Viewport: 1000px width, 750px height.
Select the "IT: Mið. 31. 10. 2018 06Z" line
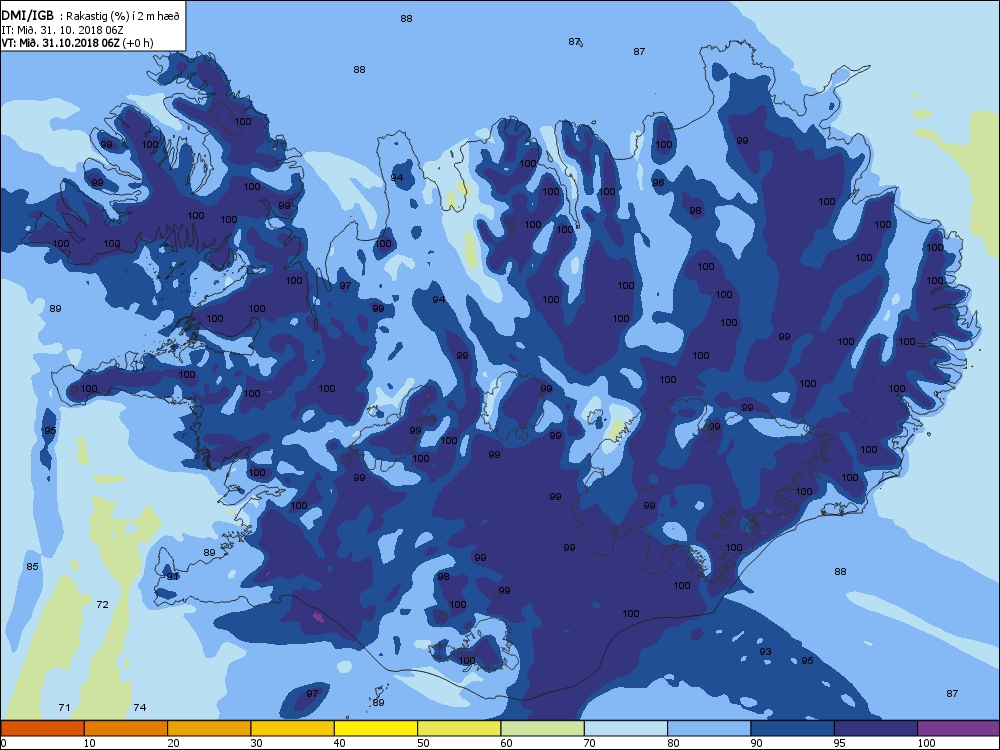[x=61, y=30]
